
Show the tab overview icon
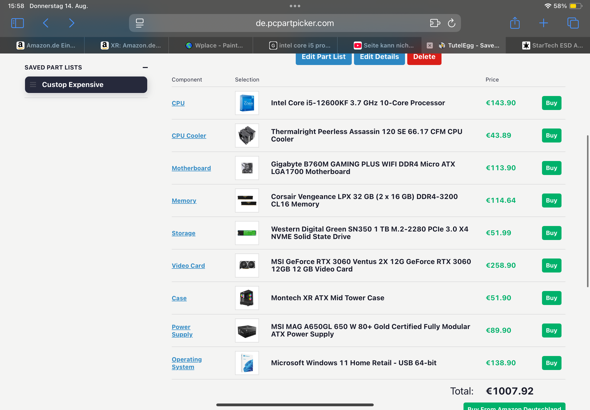pos(573,23)
